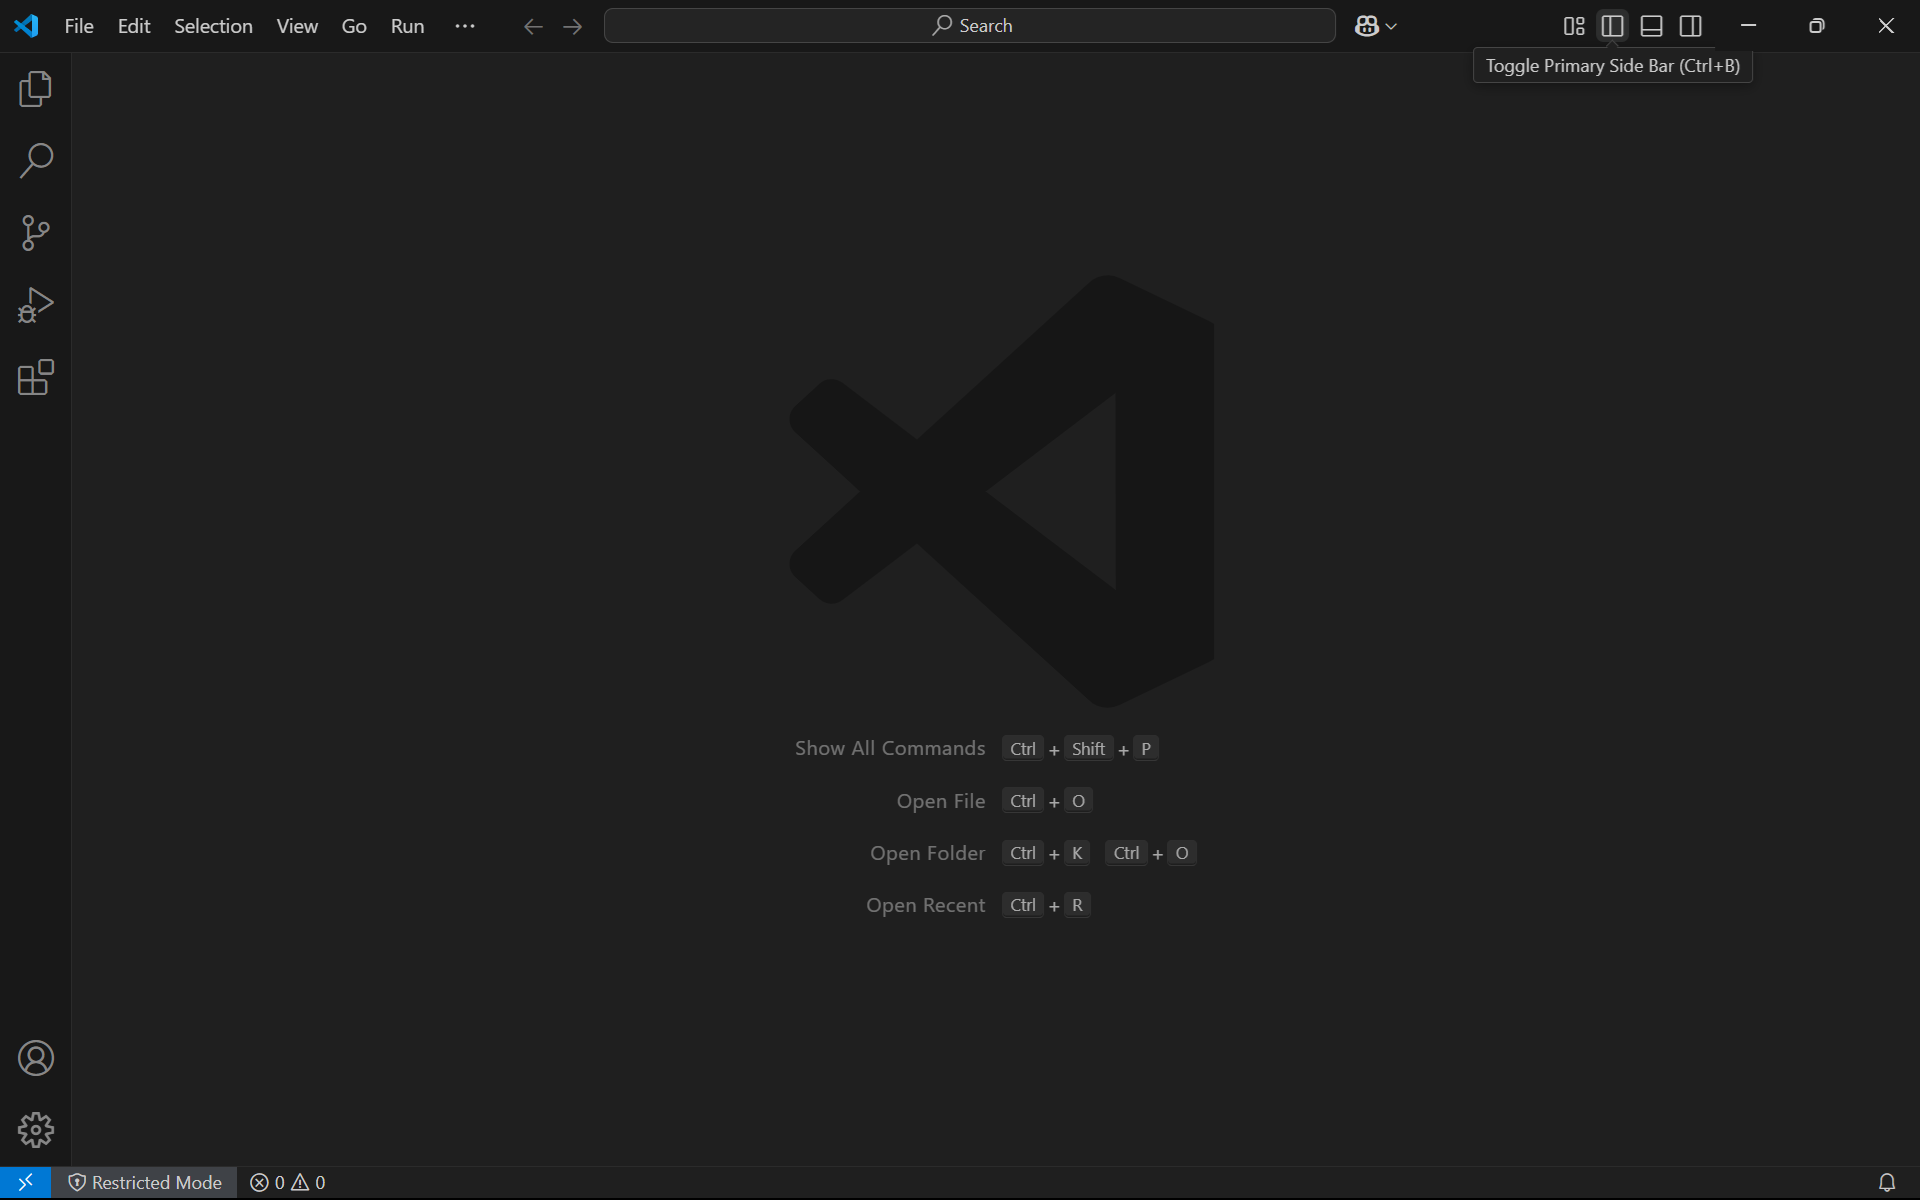Click the Open Folder shortcut link

(927, 853)
